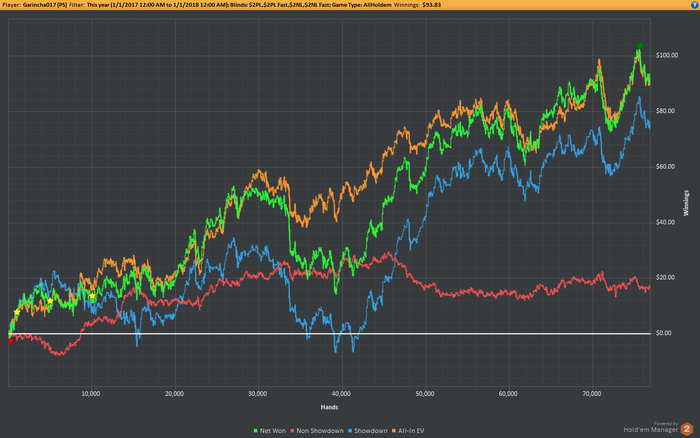Click the $60.00 axis label
Image resolution: width=700 pixels, height=438 pixels.
tap(666, 167)
